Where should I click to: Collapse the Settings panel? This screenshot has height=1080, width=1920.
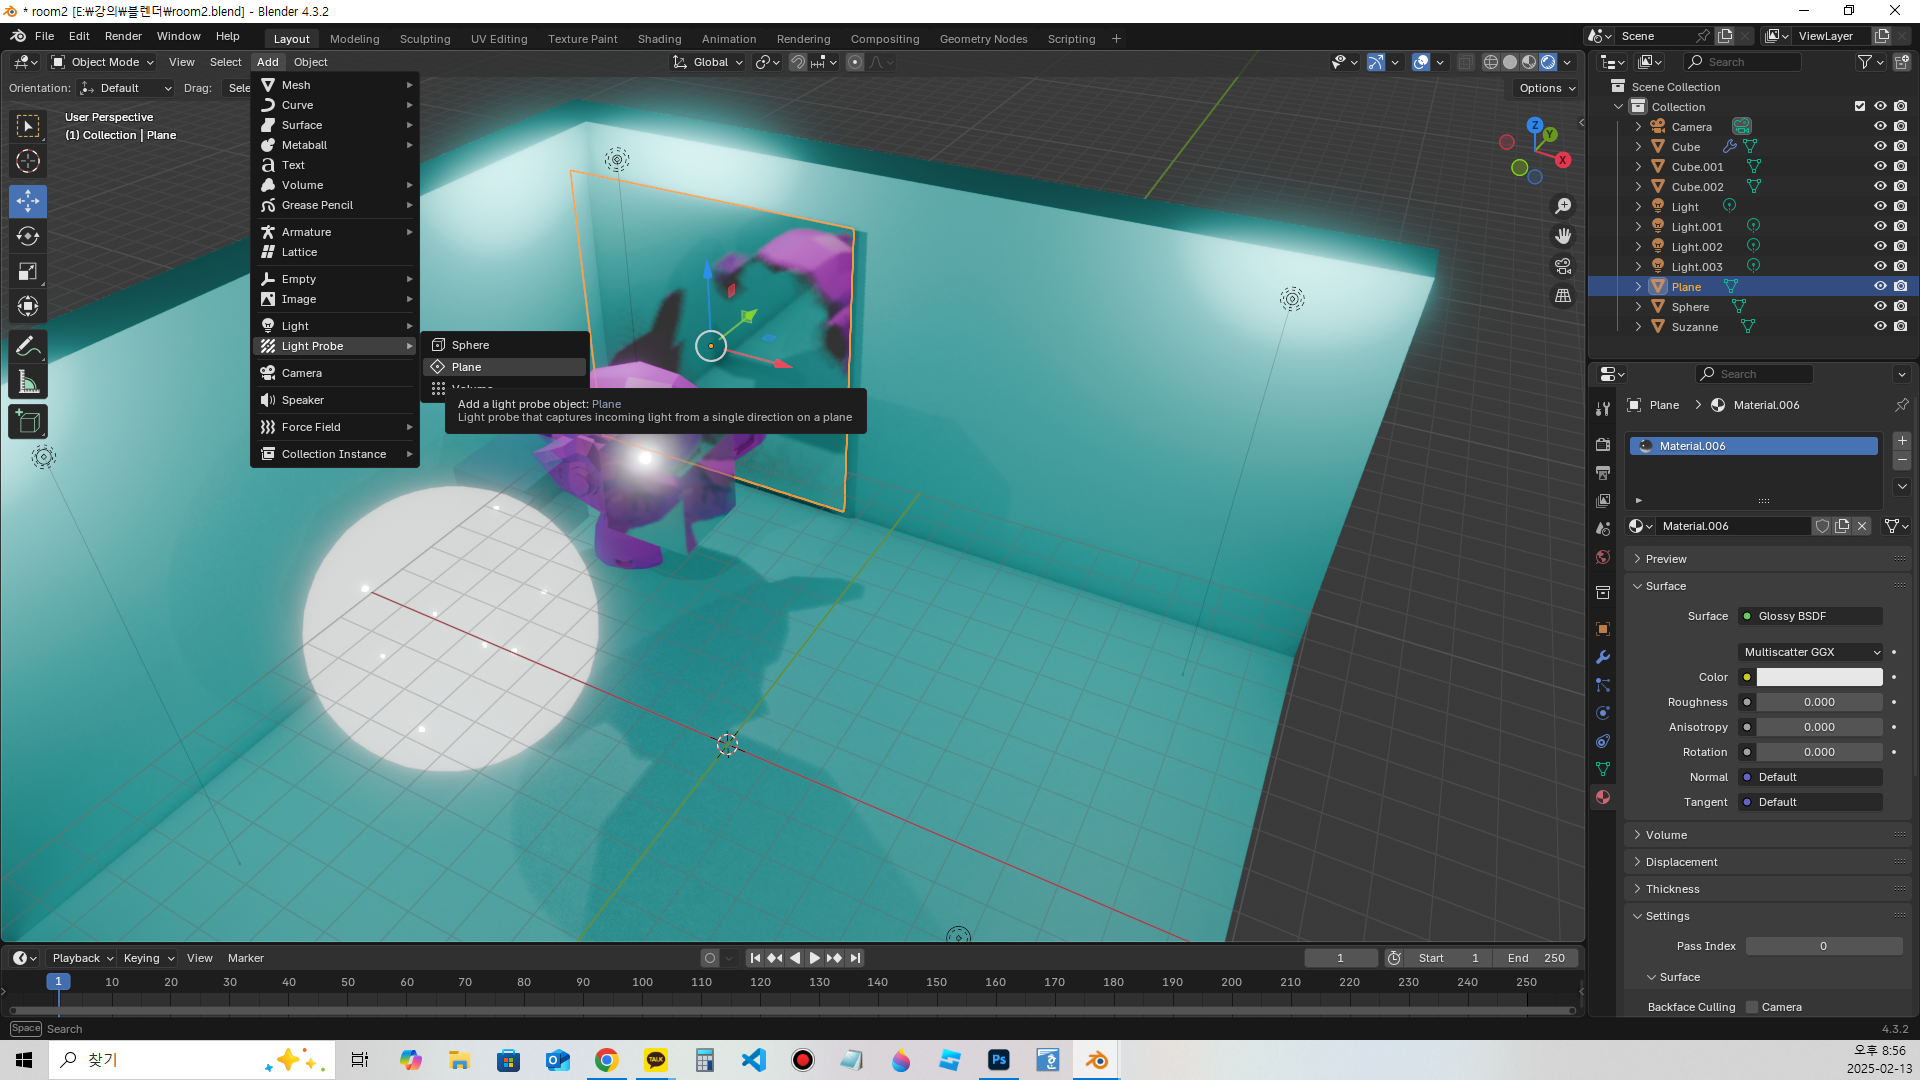coord(1667,916)
